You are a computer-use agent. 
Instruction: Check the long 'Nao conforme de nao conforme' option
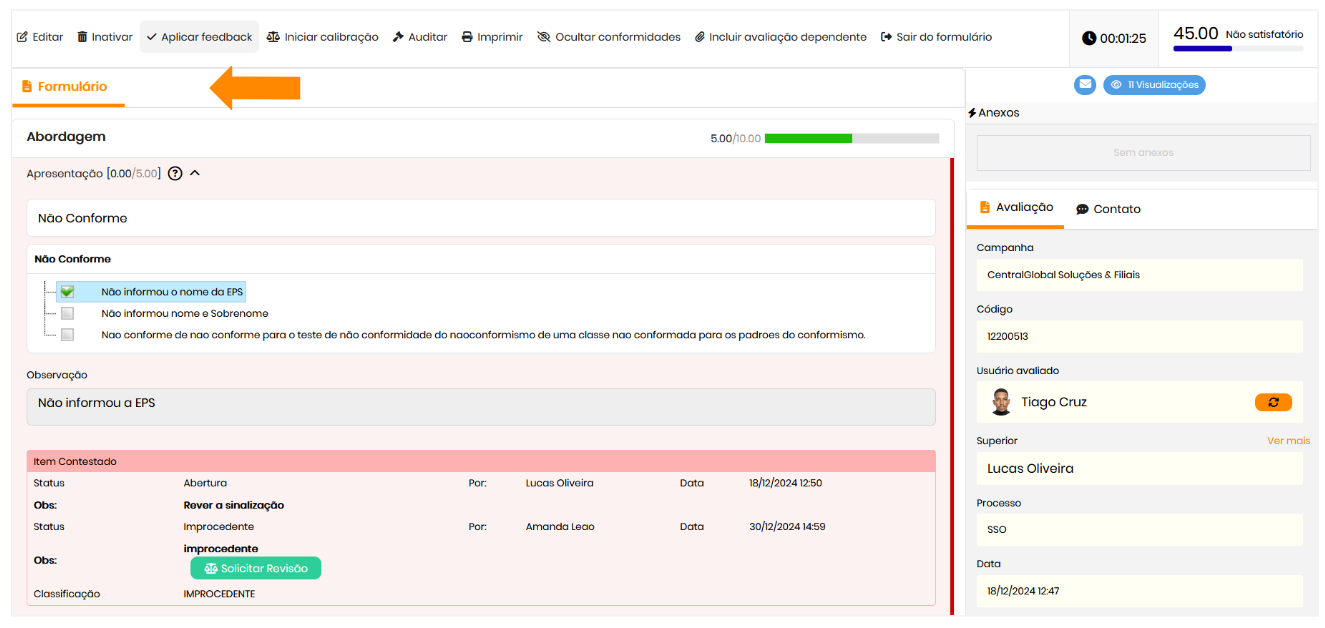click(67, 335)
